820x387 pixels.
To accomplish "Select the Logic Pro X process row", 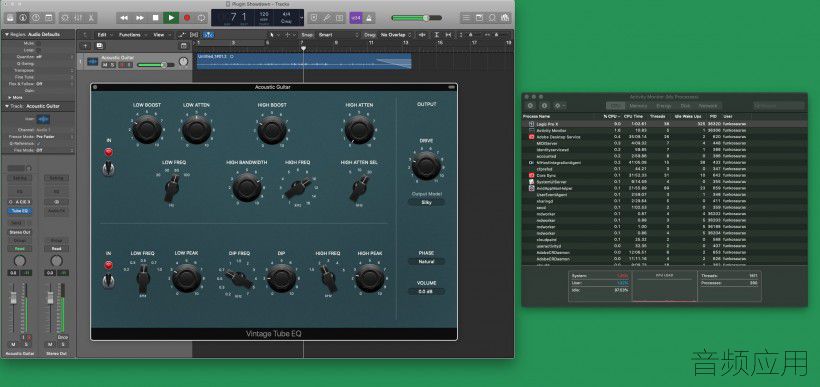I will (664, 124).
